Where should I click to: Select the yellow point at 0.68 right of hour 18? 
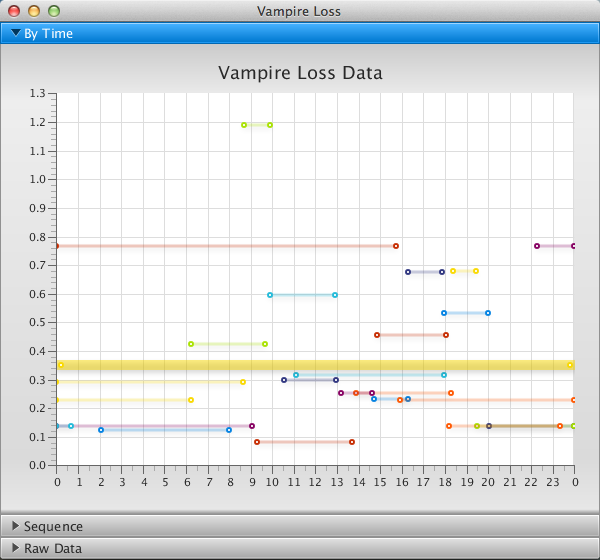[x=453, y=271]
